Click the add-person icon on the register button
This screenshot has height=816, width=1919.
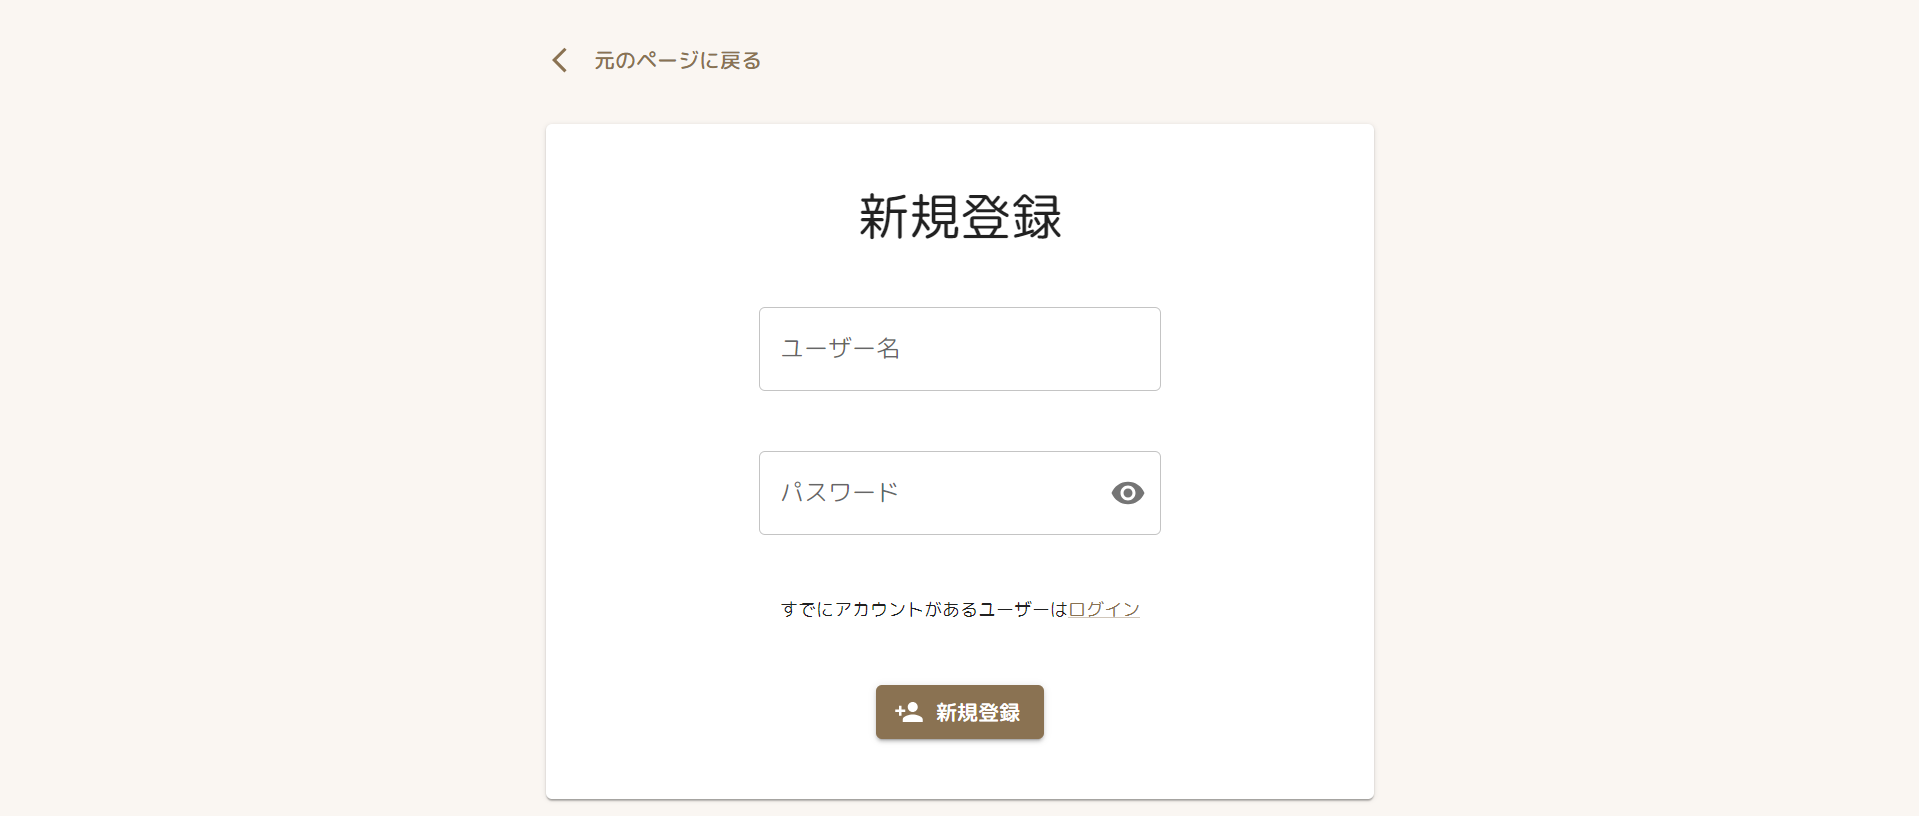(909, 712)
